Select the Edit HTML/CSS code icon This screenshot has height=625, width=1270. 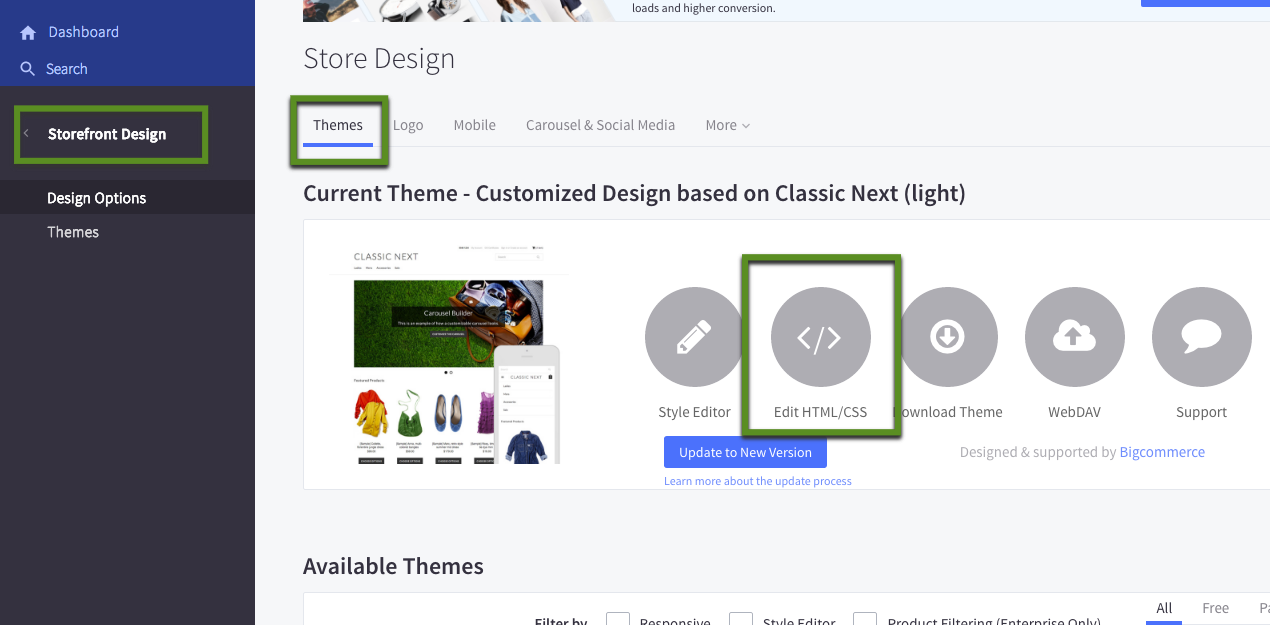(820, 337)
